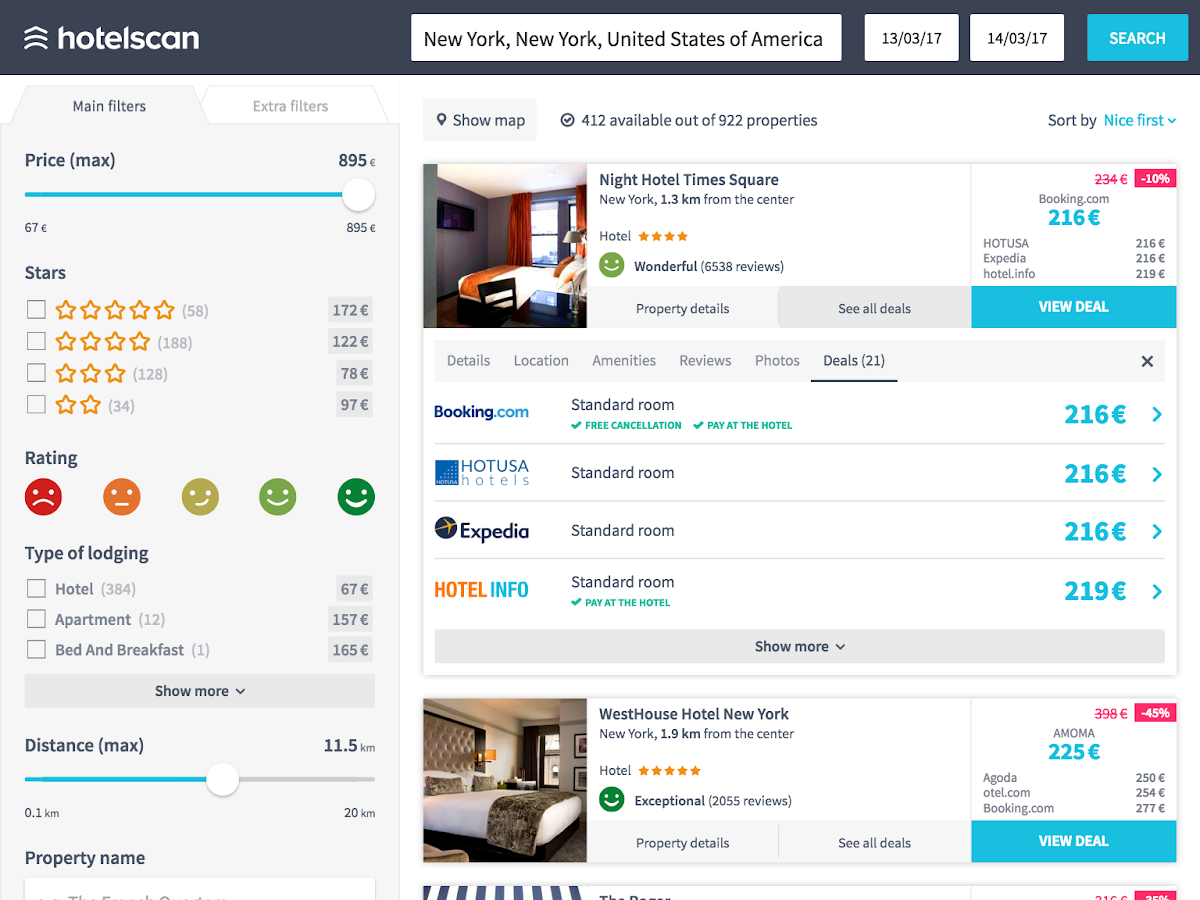Select the Deals (21) tab
The width and height of the screenshot is (1200, 900).
click(854, 361)
